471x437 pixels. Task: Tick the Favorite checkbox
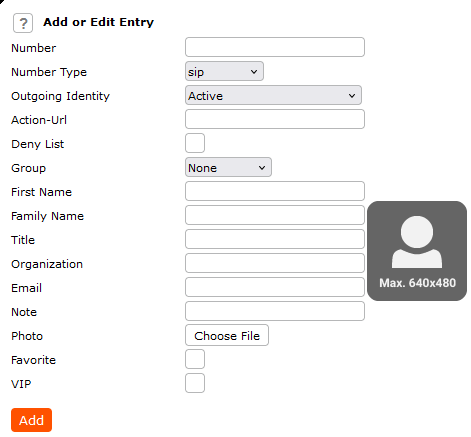[195, 359]
